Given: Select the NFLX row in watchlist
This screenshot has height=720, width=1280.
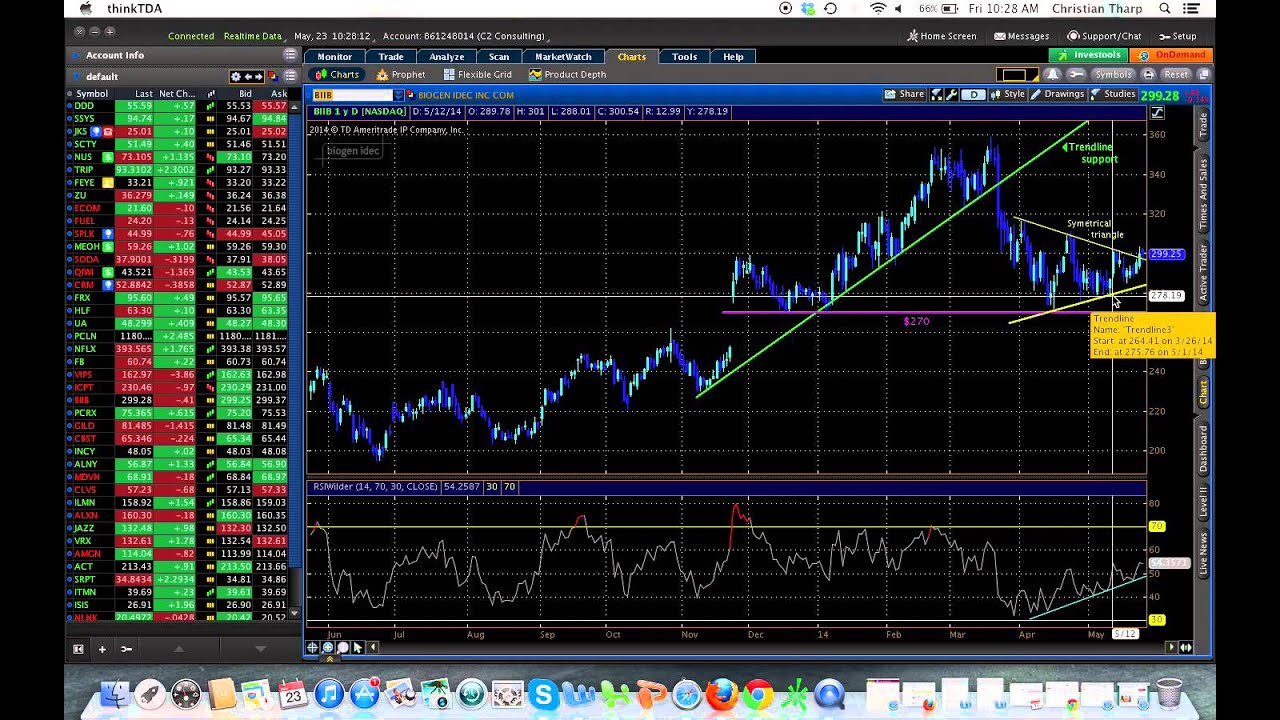Looking at the screenshot, I should click(178, 349).
